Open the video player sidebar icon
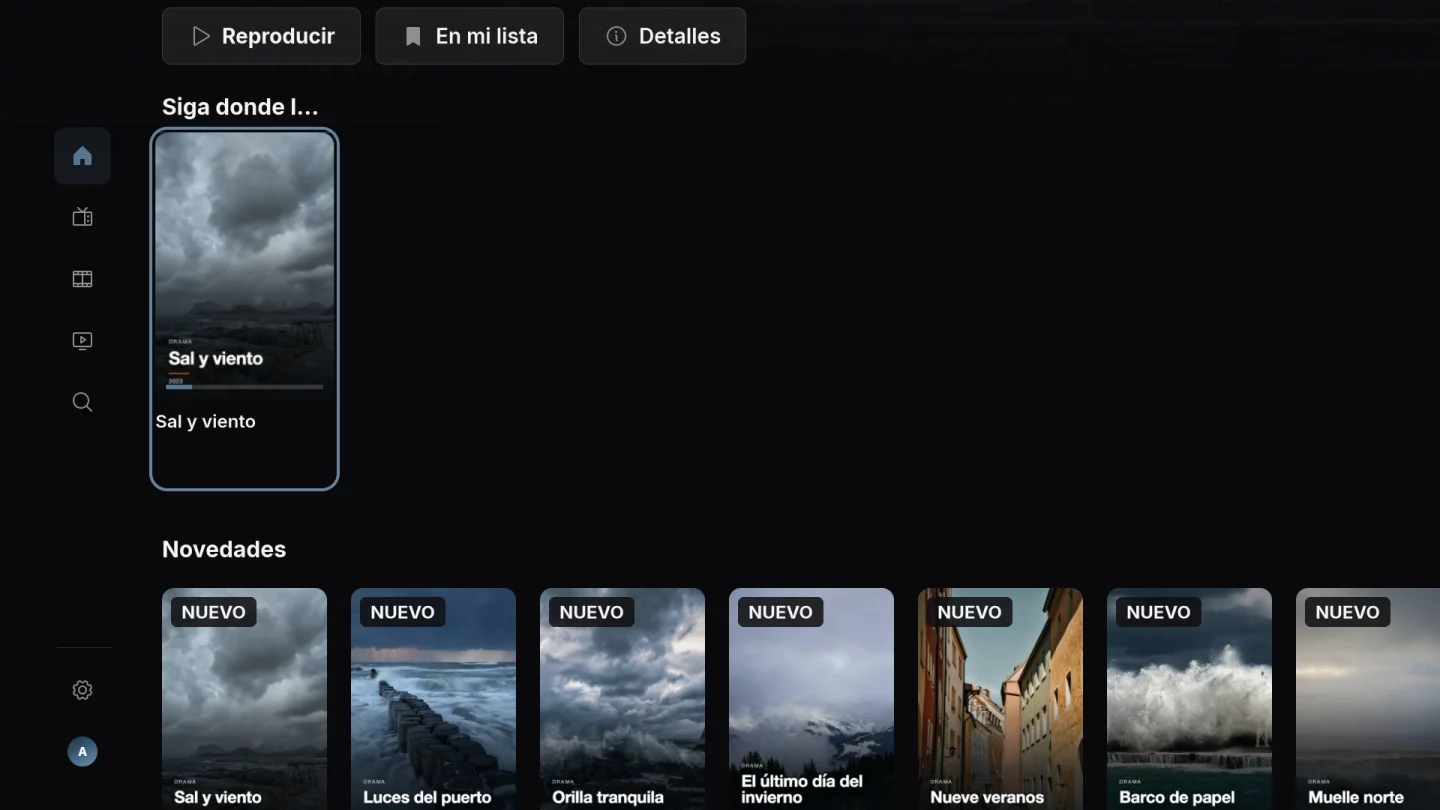The height and width of the screenshot is (810, 1440). click(82, 341)
